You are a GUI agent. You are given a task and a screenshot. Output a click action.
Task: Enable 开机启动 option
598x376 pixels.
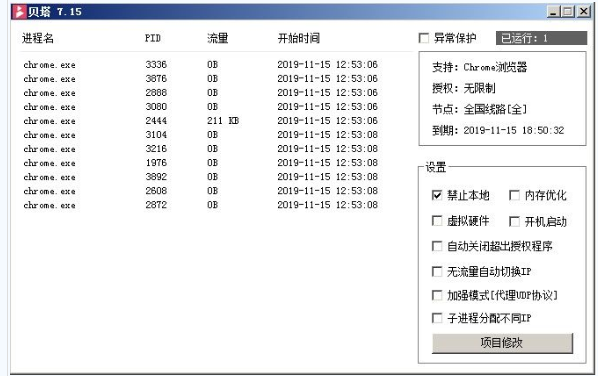click(514, 221)
